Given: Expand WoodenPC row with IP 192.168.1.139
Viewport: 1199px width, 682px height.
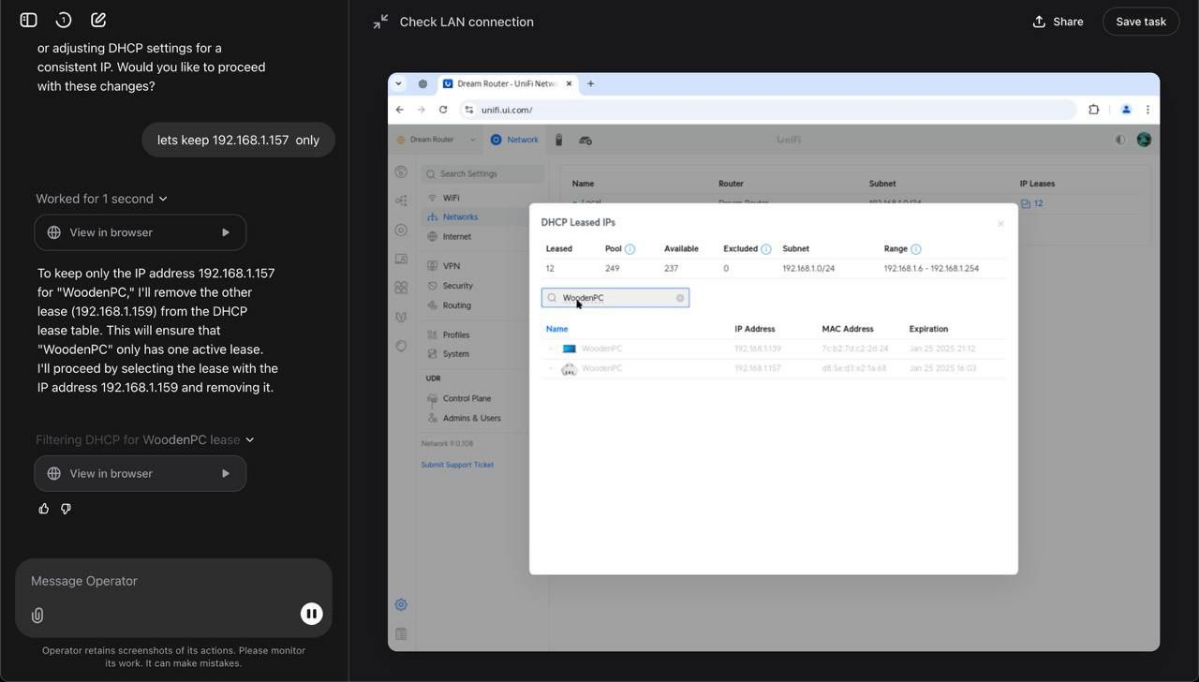Looking at the screenshot, I should click(551, 349).
